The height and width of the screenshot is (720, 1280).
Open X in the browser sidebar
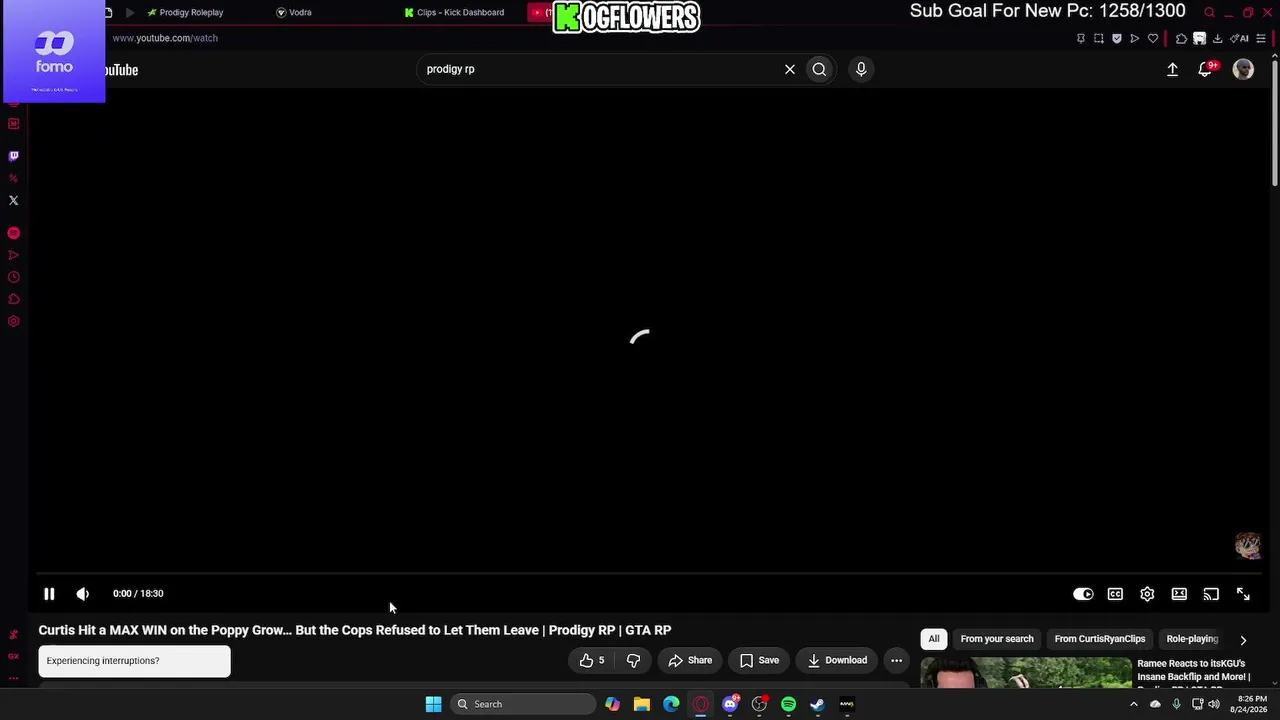click(13, 200)
